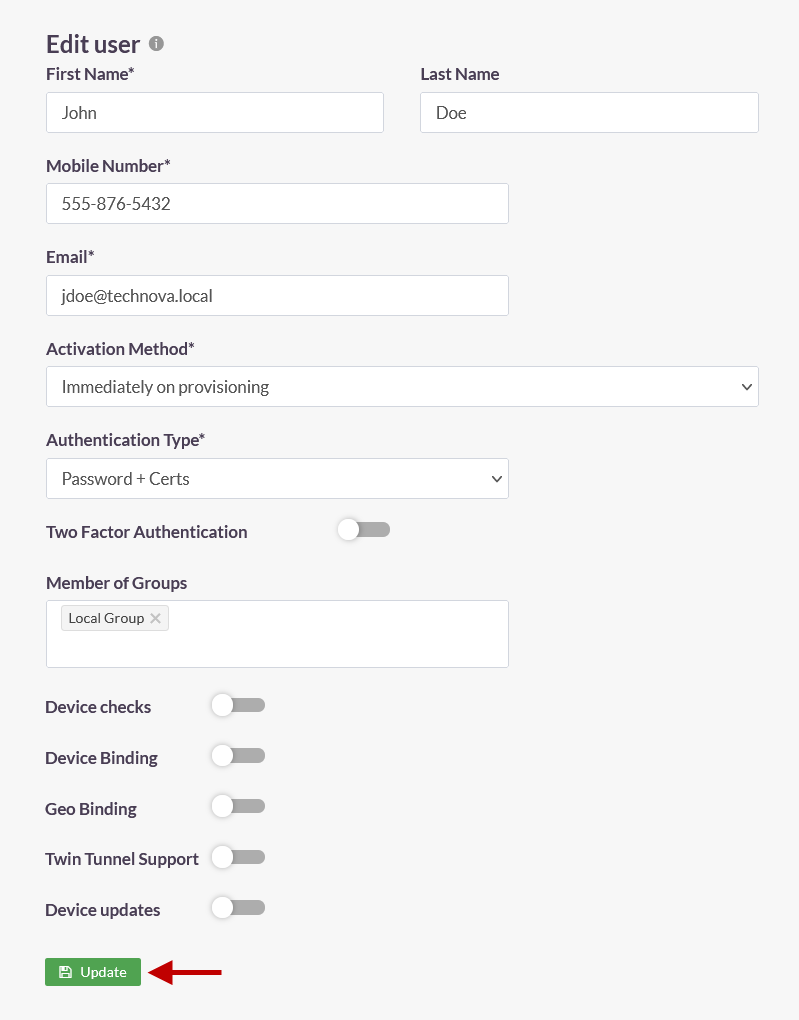Enable Device updates switch

238,907
